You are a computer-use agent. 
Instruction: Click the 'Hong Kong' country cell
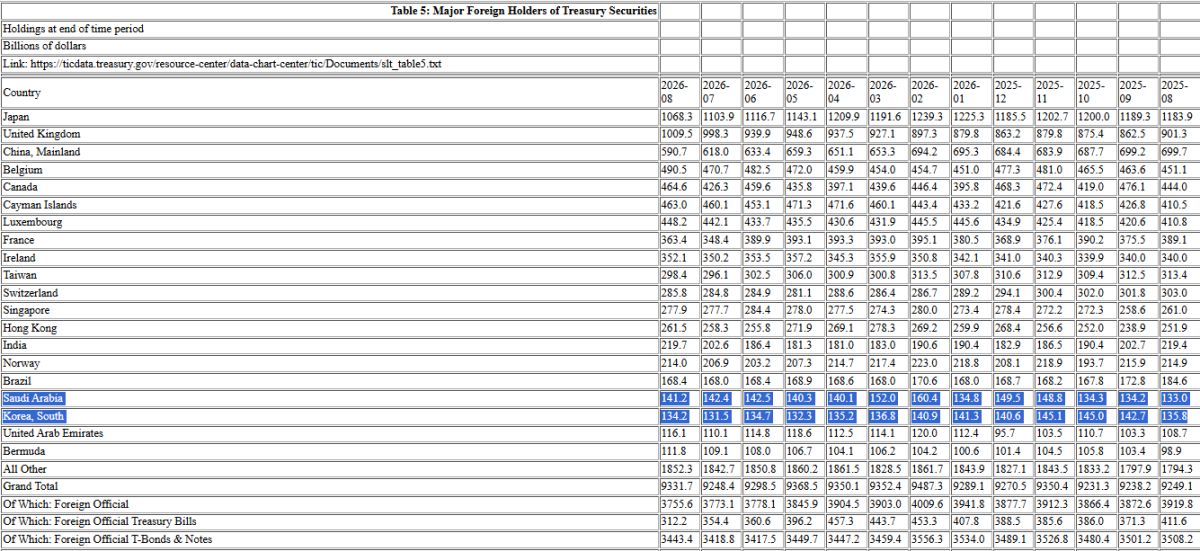329,328
